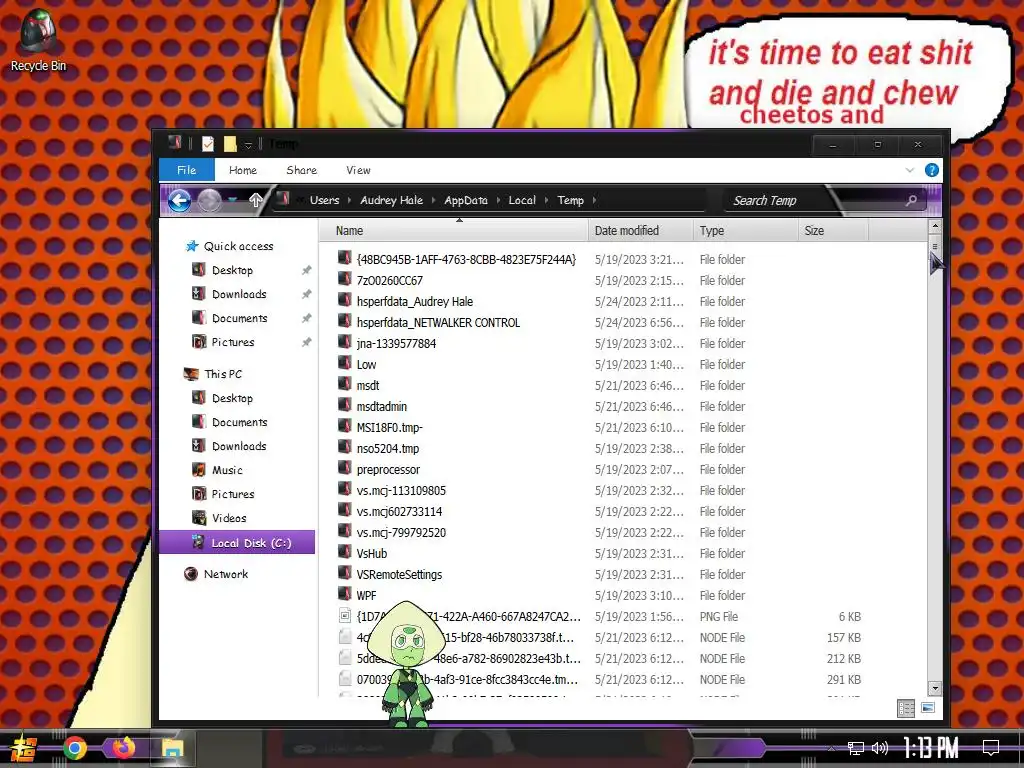Image resolution: width=1024 pixels, height=768 pixels.
Task: Expand the chevron after AppData breadcrumb
Action: (498, 200)
